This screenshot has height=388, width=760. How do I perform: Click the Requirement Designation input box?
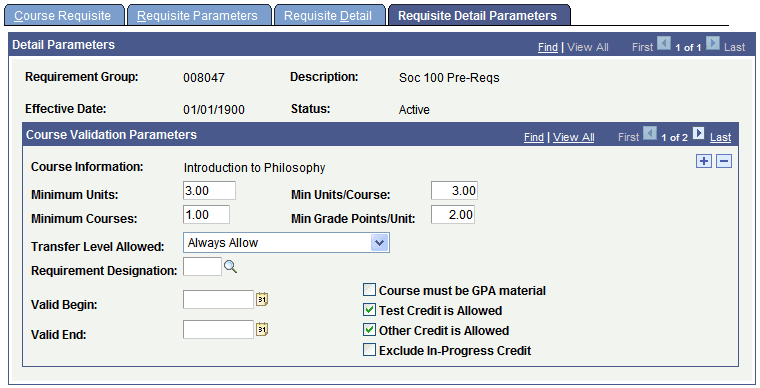pos(203,266)
